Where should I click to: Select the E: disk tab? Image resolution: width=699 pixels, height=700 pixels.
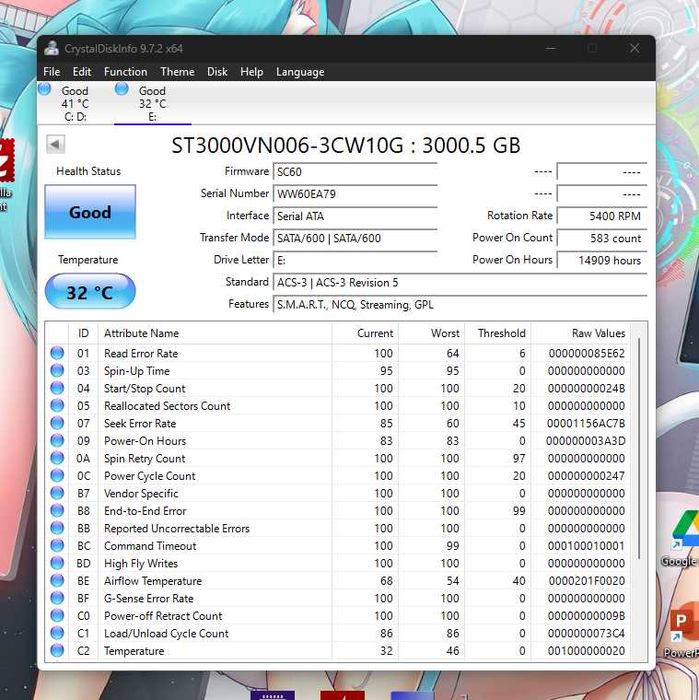(153, 103)
